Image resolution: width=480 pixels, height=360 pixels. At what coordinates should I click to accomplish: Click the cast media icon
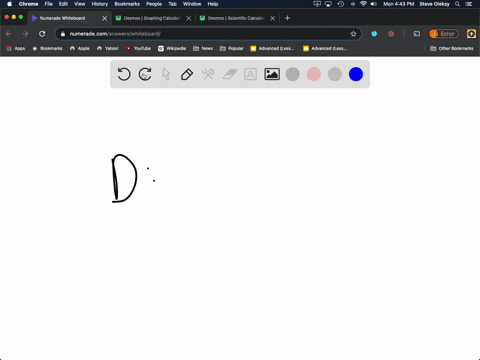click(417, 34)
